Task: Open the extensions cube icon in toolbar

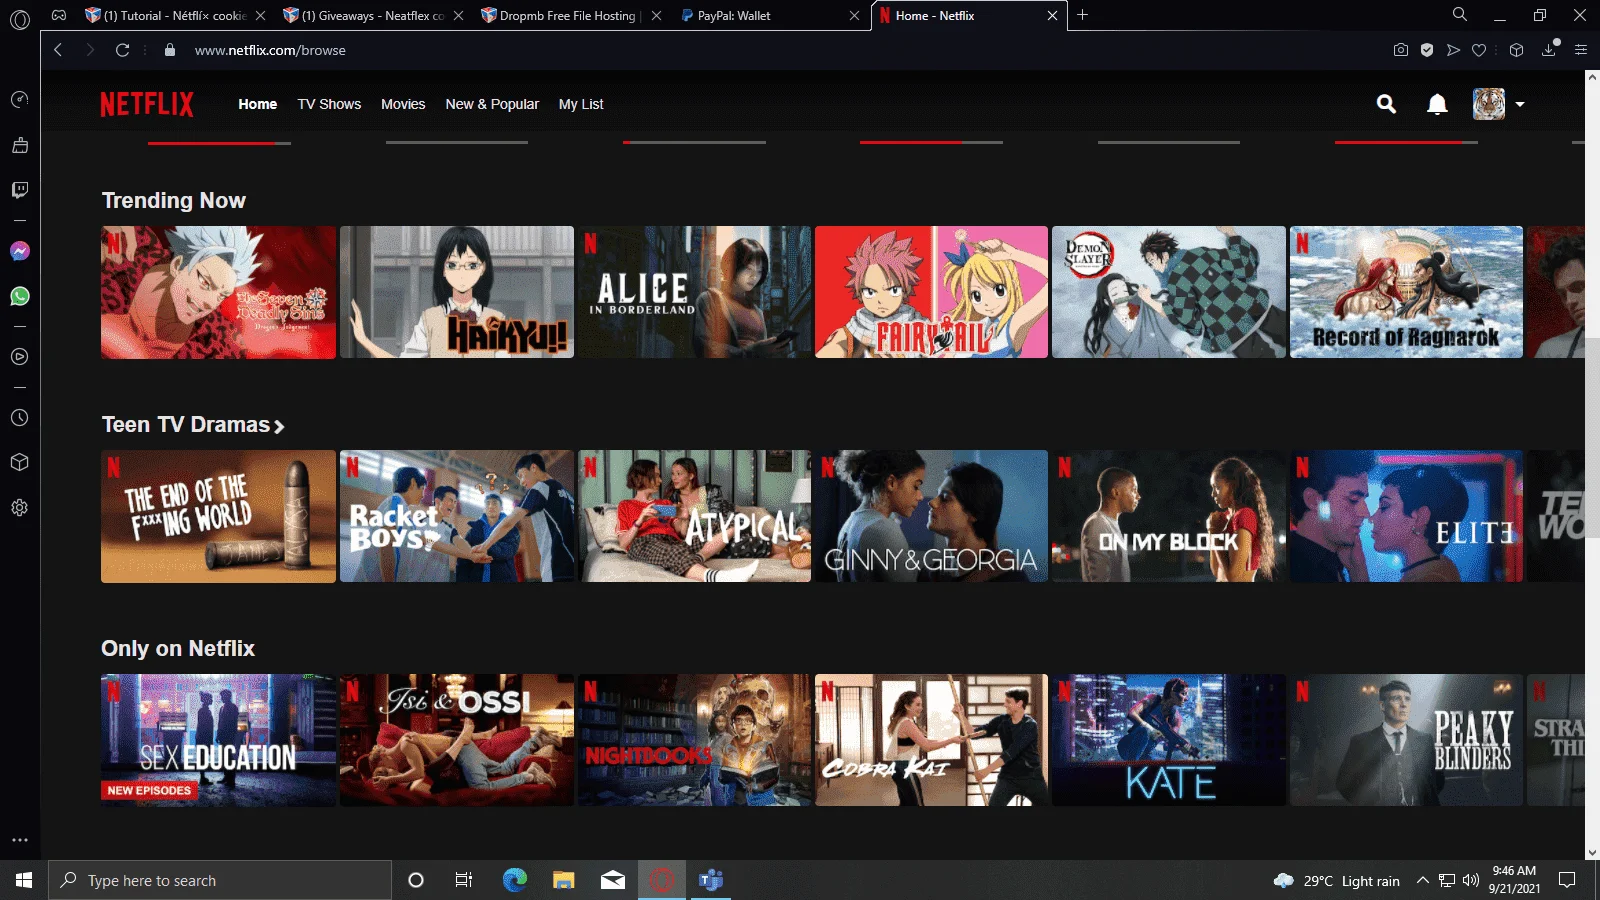Action: [x=1516, y=50]
